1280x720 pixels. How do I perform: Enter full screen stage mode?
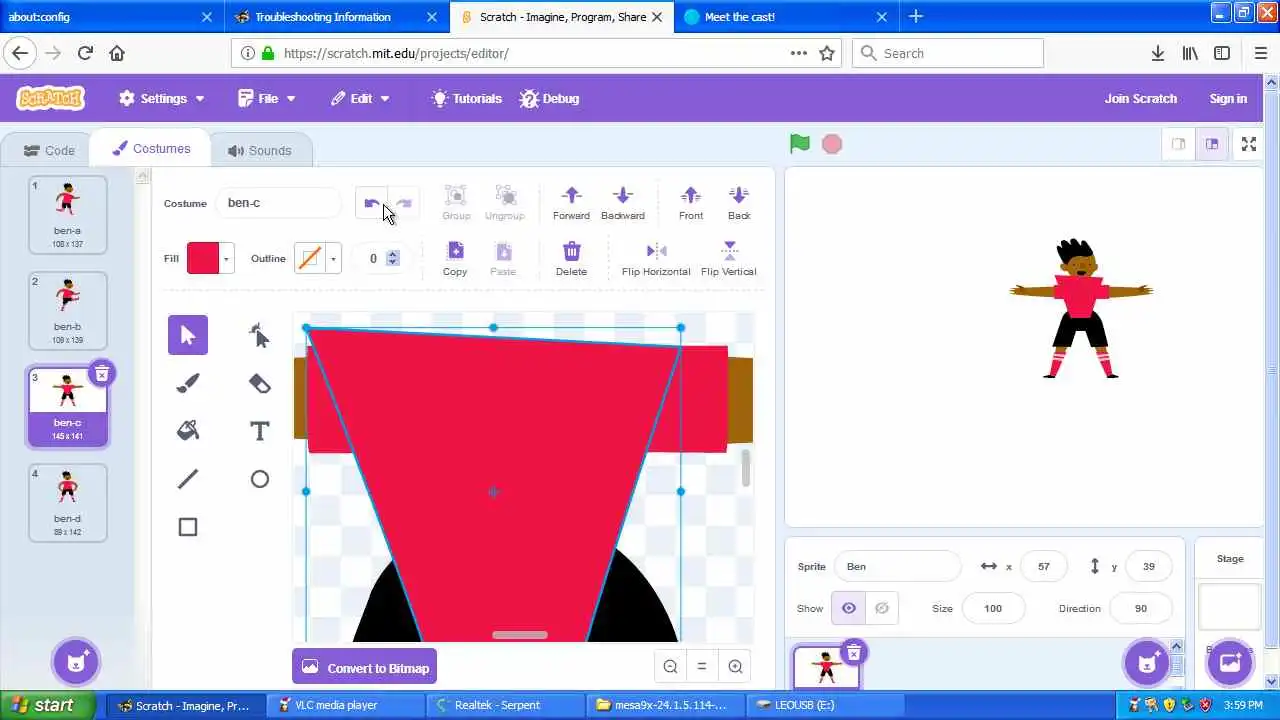pyautogui.click(x=1249, y=144)
